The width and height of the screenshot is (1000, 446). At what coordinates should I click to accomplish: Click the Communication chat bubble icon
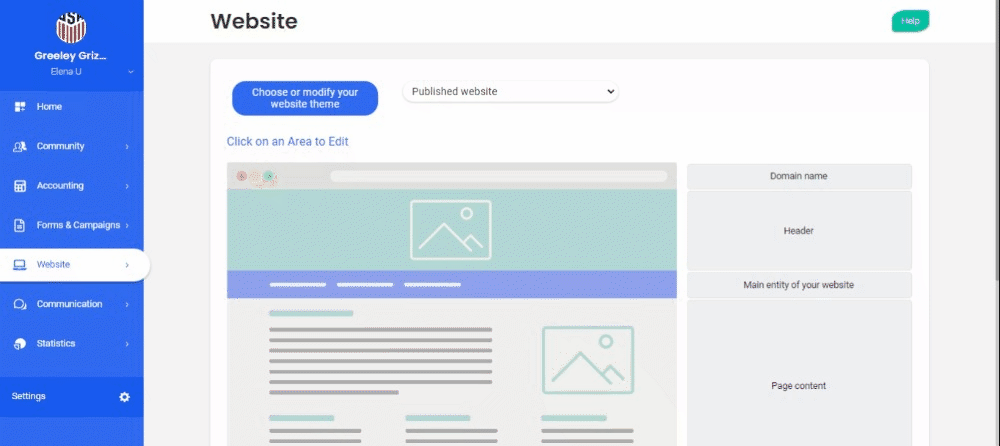point(19,304)
